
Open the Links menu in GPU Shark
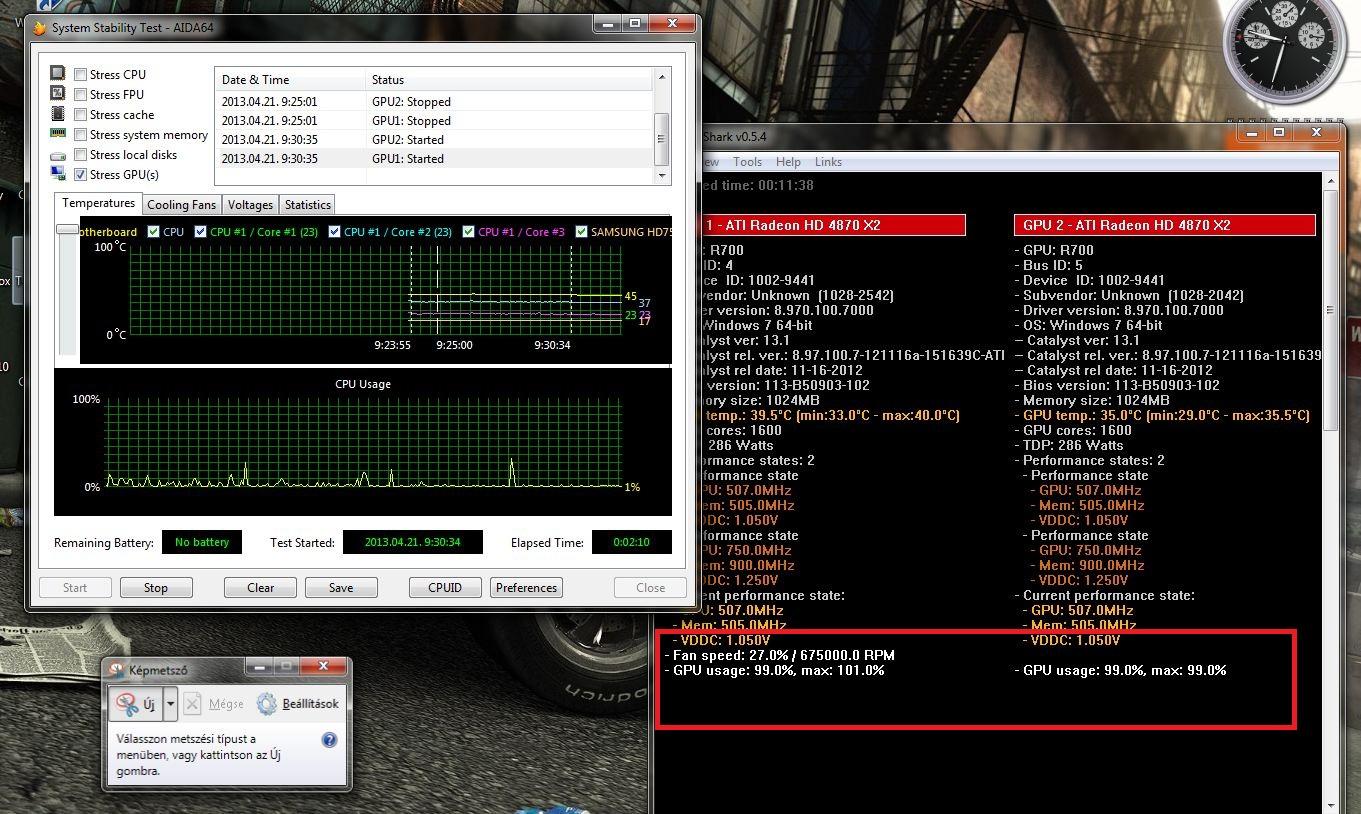tap(828, 161)
